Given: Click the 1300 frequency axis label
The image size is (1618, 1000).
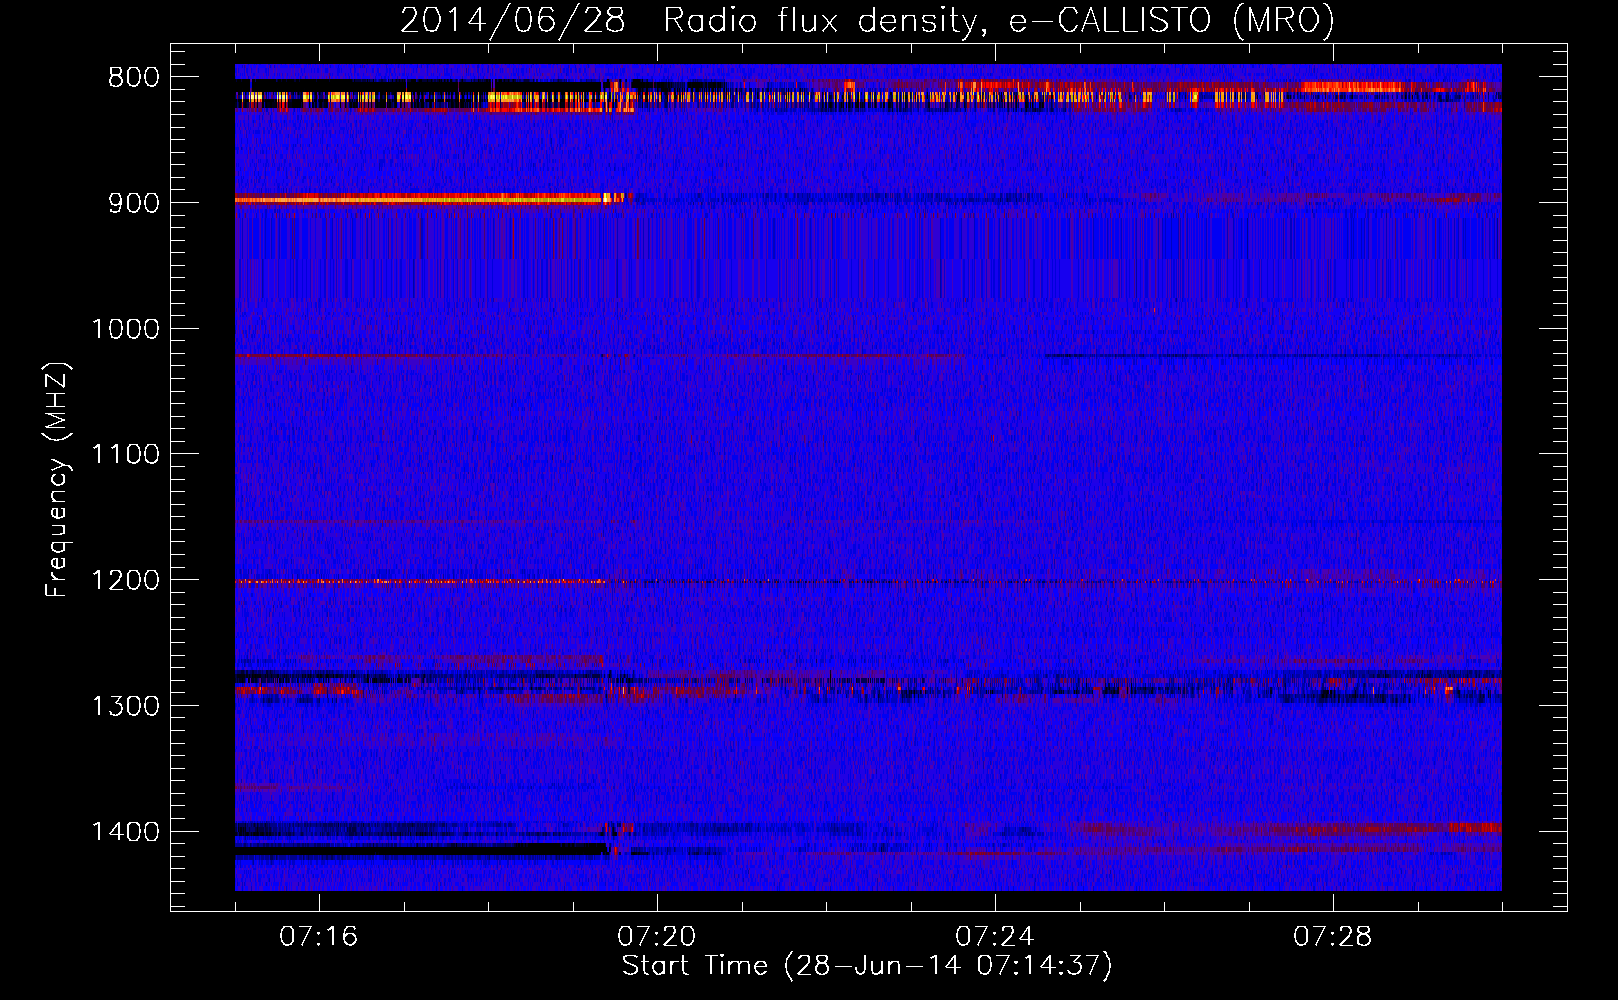Looking at the screenshot, I should coord(126,706).
